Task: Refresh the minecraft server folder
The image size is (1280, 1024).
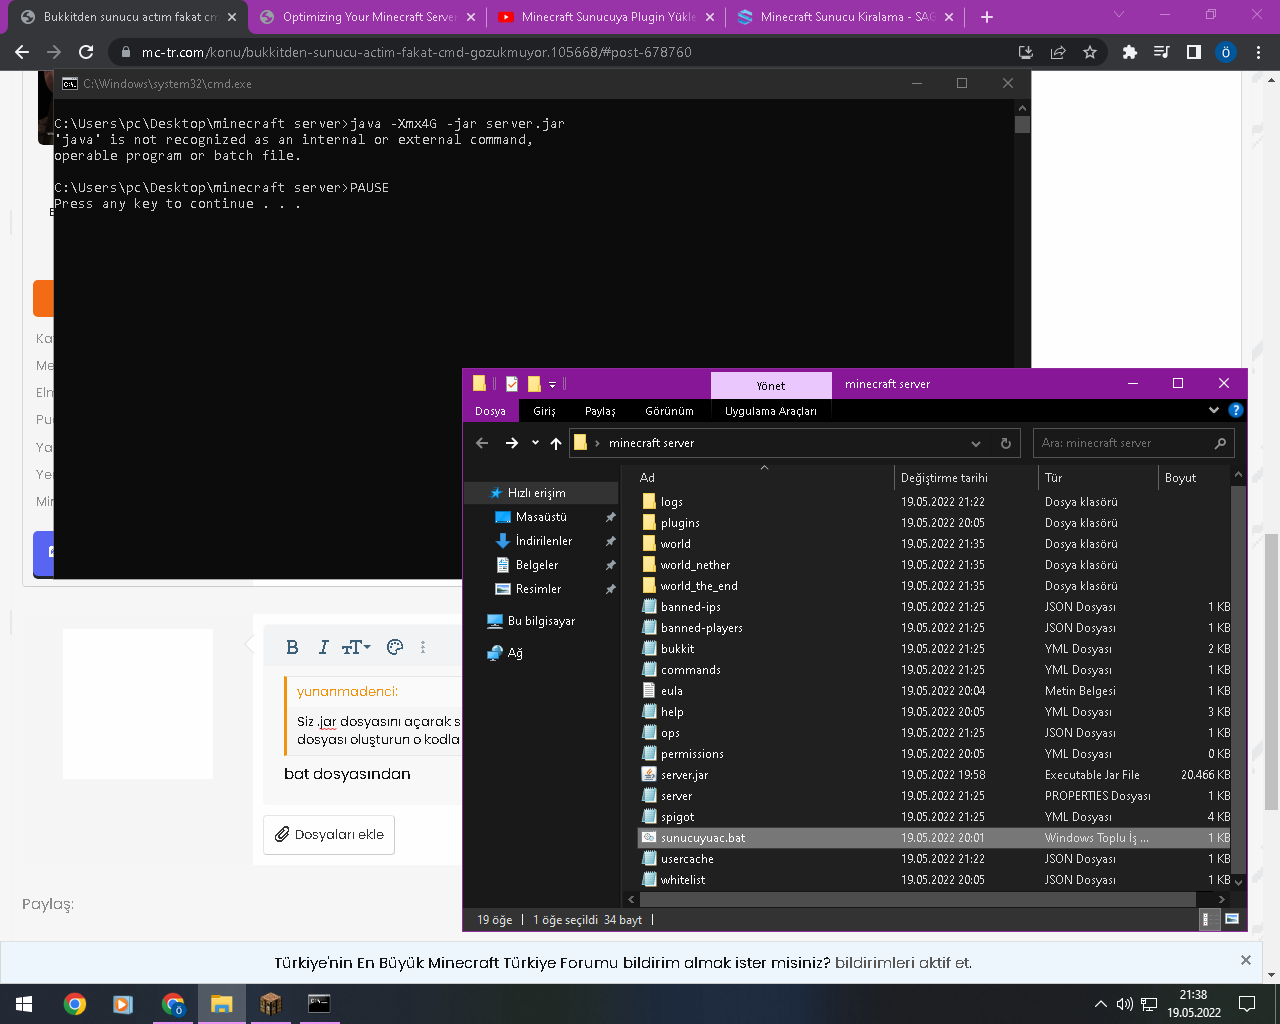Action: pos(1006,443)
